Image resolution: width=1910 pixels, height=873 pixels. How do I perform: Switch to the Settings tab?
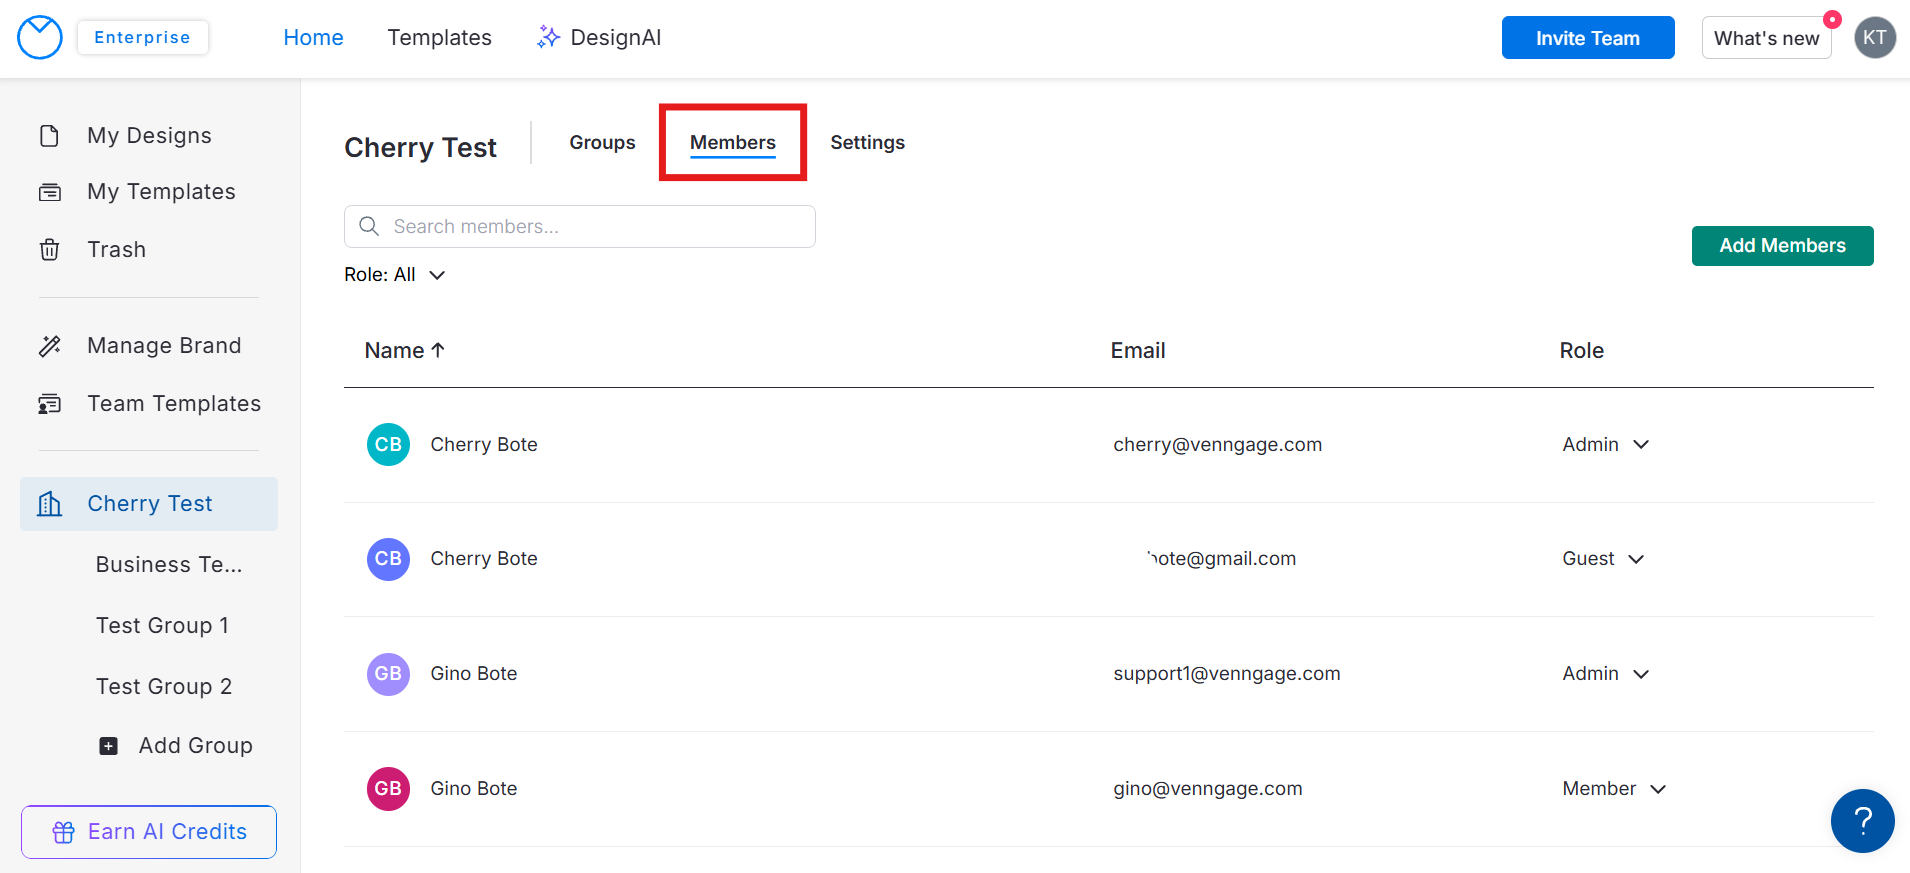pos(867,143)
